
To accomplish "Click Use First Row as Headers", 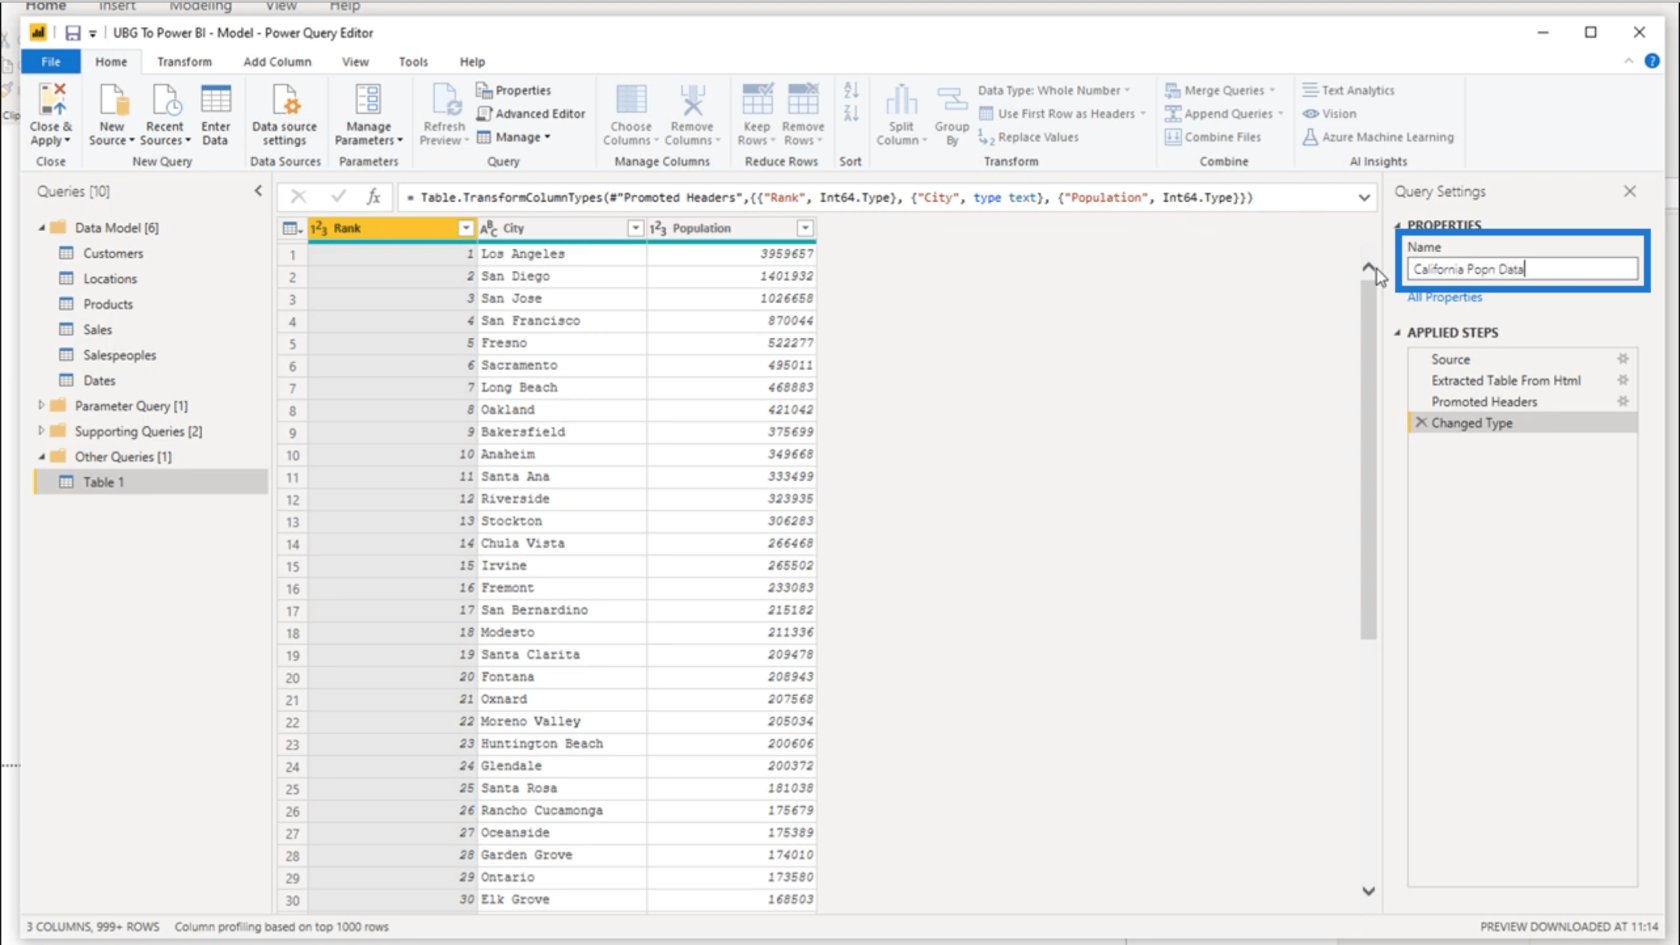I will point(1062,114).
